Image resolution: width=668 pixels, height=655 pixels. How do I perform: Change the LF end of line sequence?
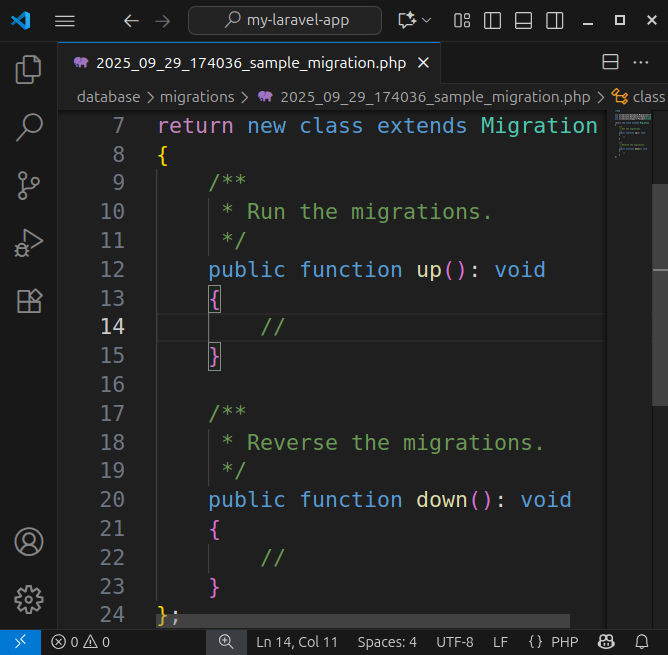500,642
